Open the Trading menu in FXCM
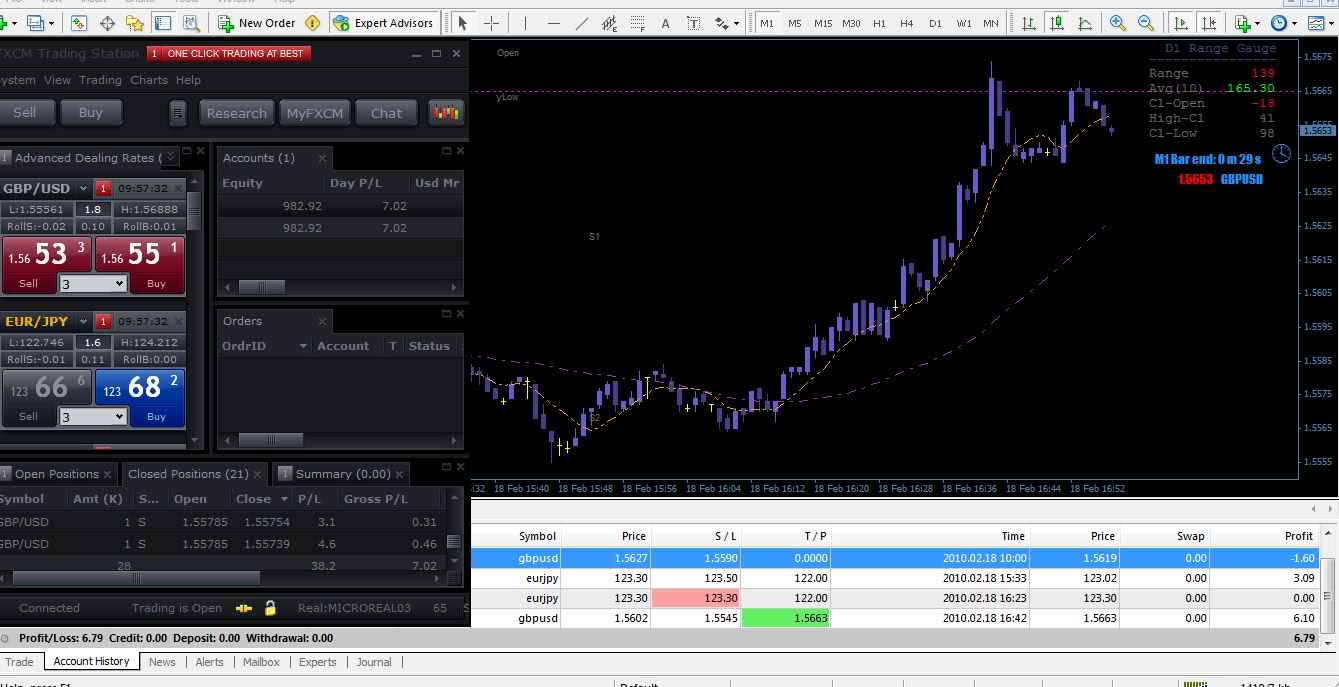The image size is (1339, 687). pyautogui.click(x=100, y=80)
